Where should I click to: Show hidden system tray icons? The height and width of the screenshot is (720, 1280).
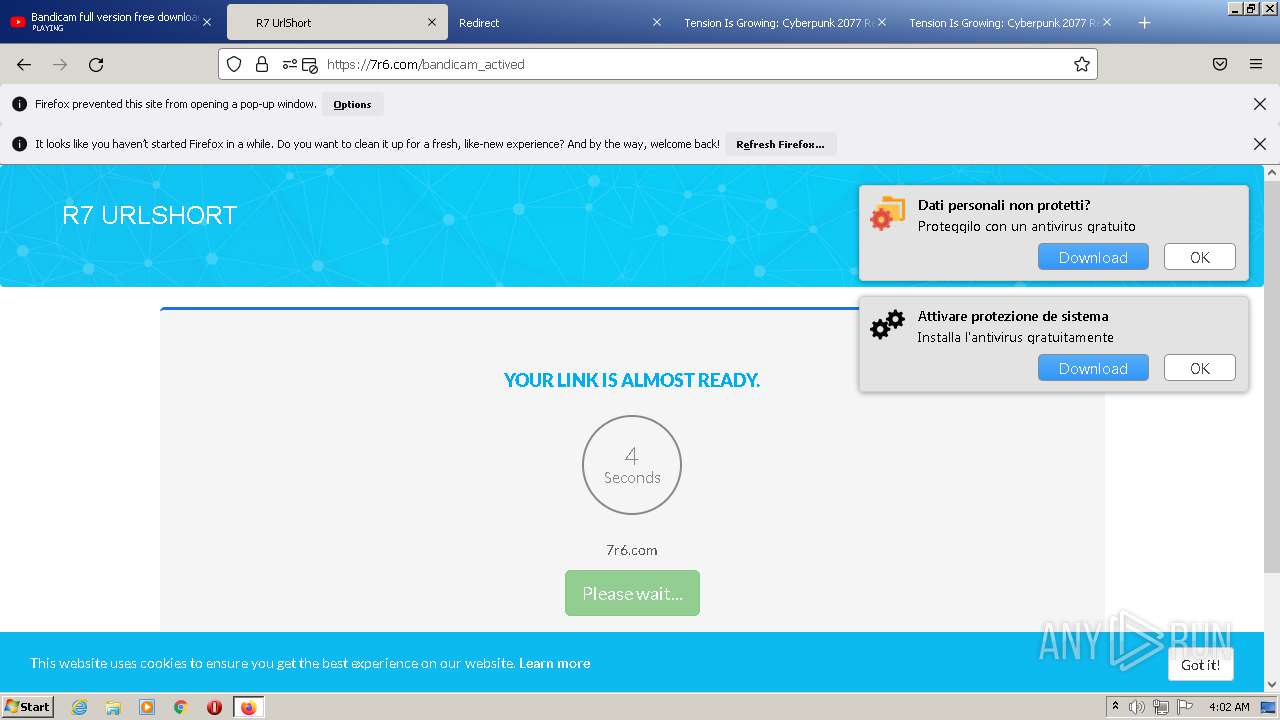tap(1115, 706)
